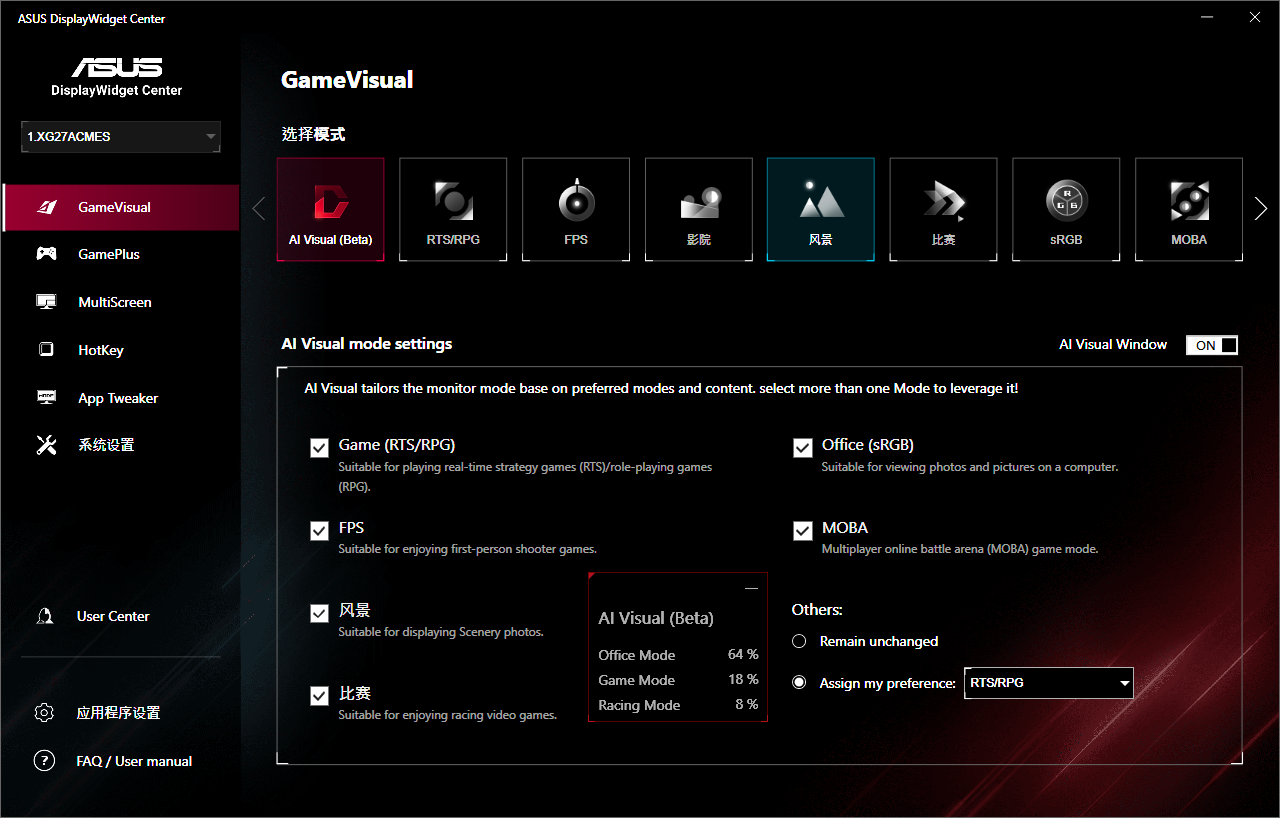Image resolution: width=1280 pixels, height=818 pixels.
Task: Close the ASUS DisplayWidget Center window
Action: (x=1255, y=17)
